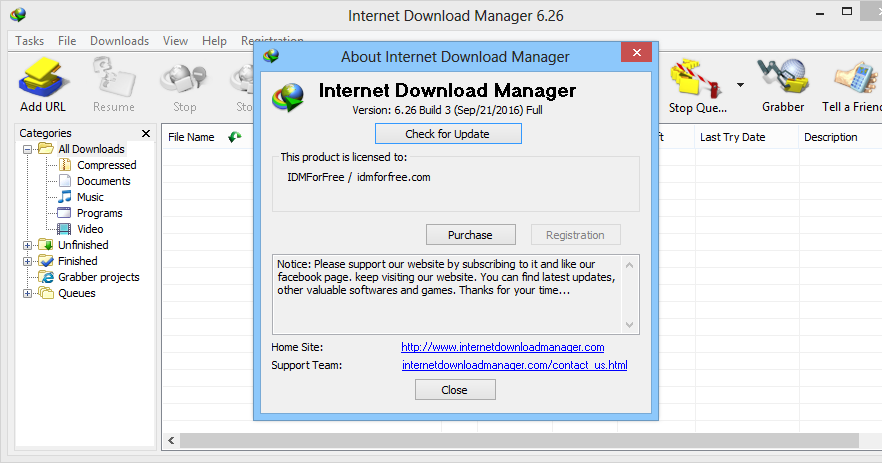The height and width of the screenshot is (463, 882).
Task: Open the File menu
Action: click(67, 41)
